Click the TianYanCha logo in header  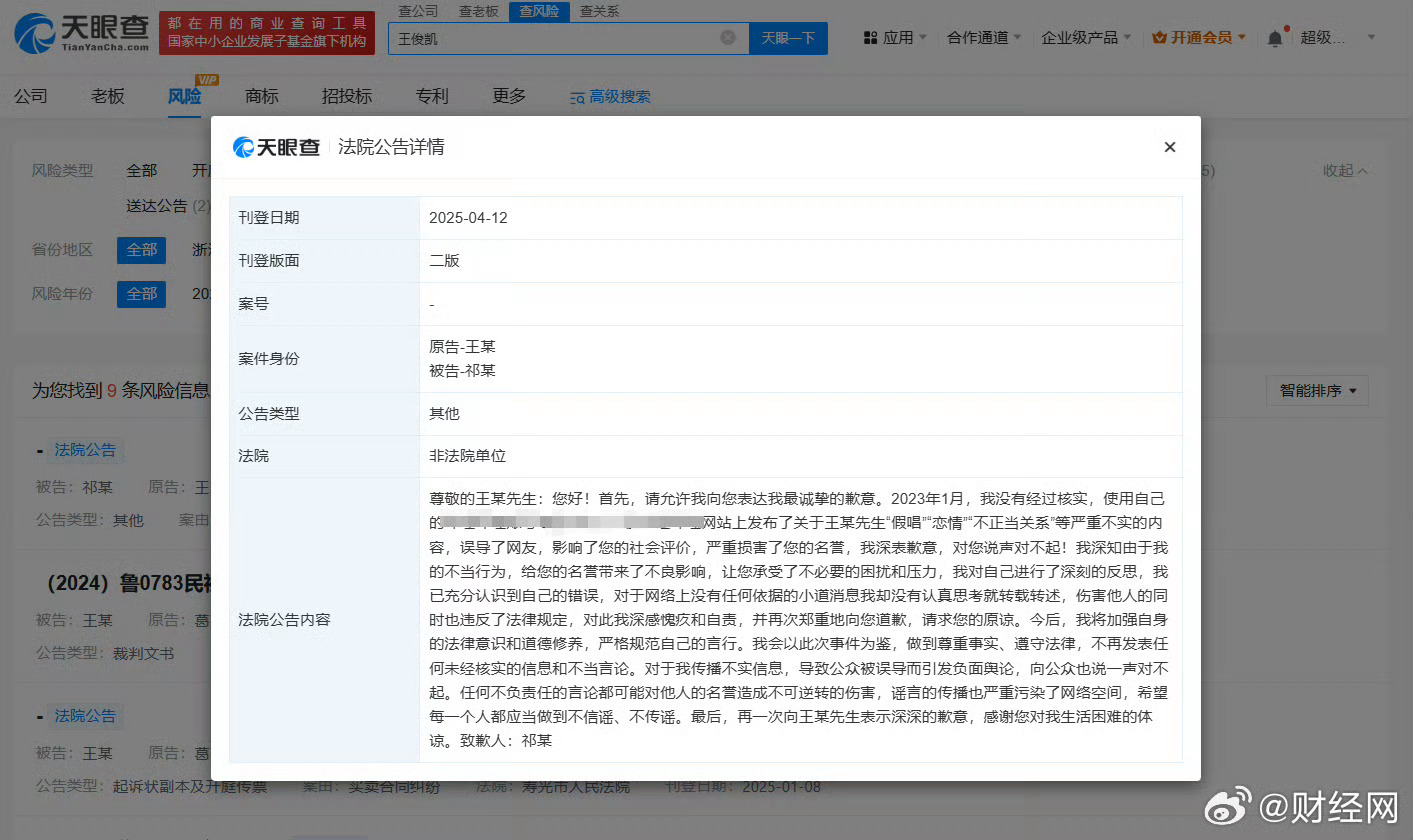point(80,33)
